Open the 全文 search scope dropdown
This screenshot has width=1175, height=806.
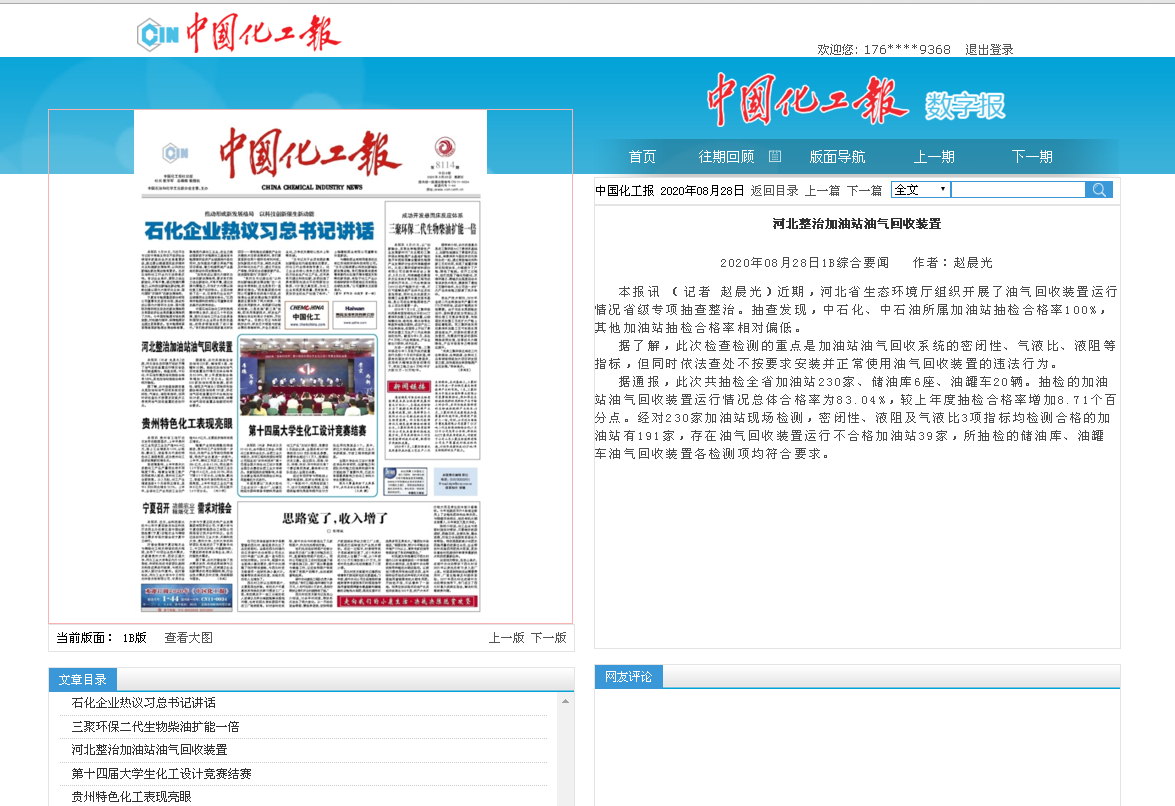(x=920, y=190)
